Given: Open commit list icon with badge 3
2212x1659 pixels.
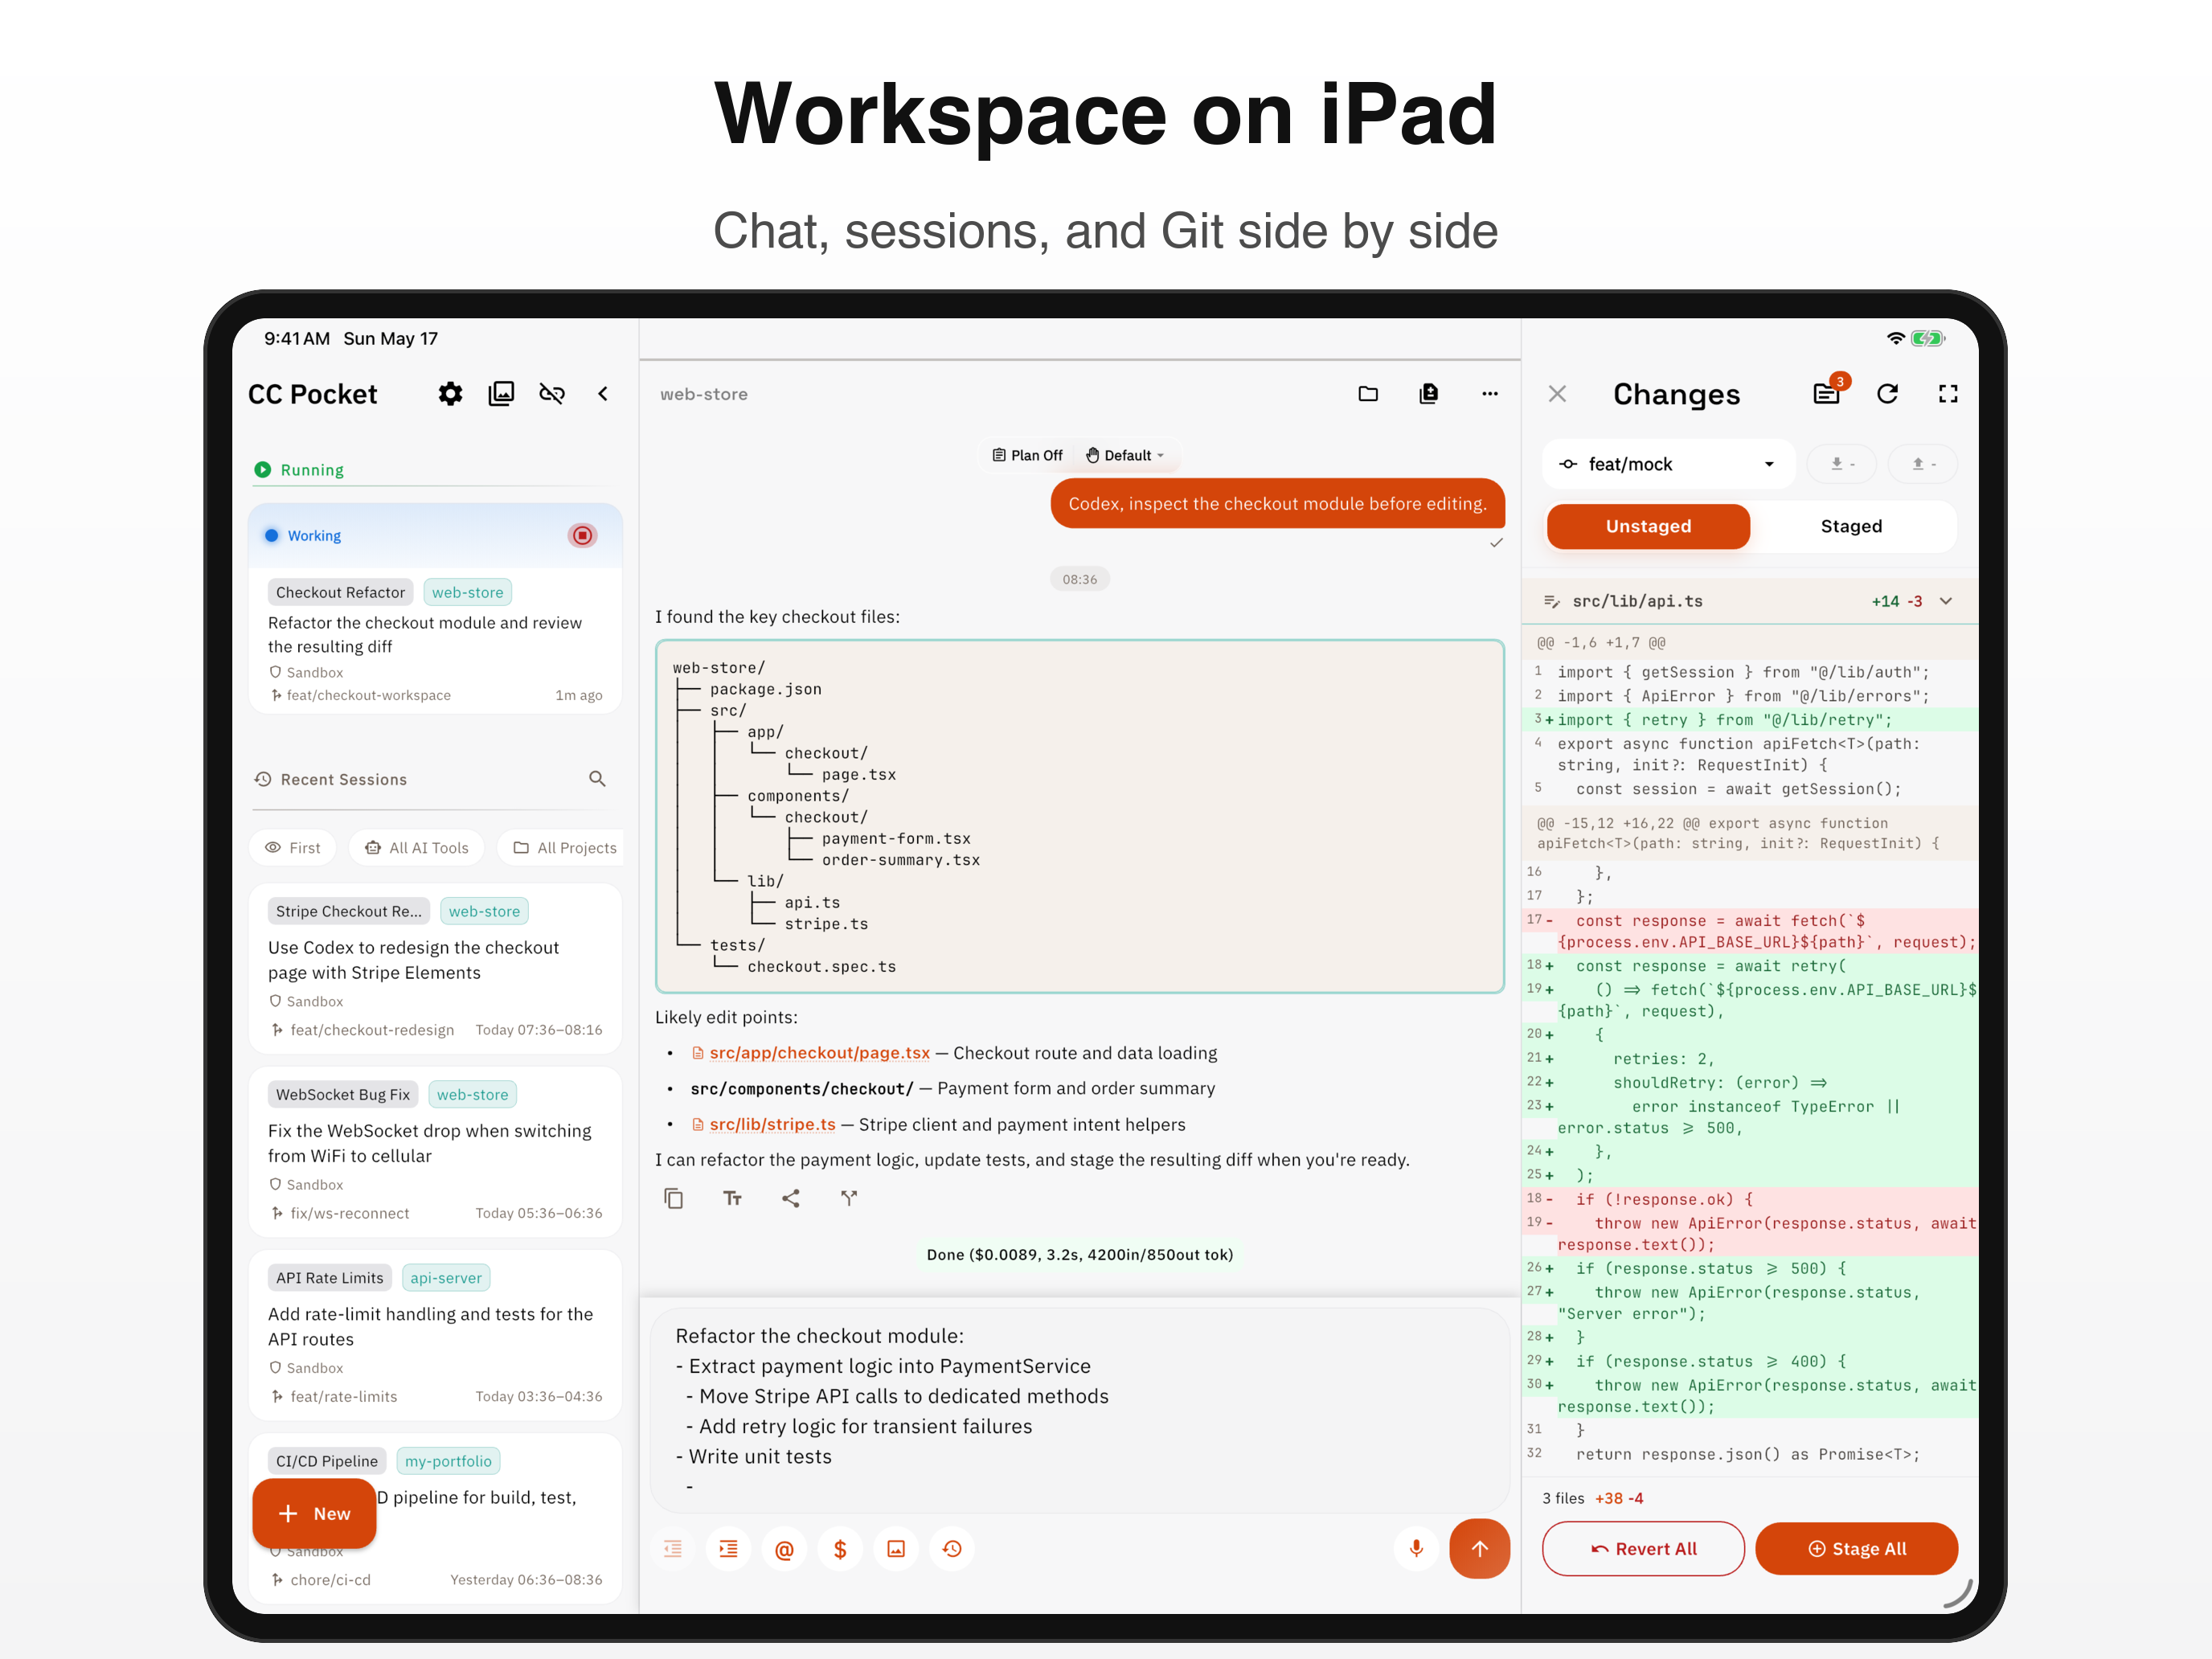Looking at the screenshot, I should pyautogui.click(x=1827, y=393).
